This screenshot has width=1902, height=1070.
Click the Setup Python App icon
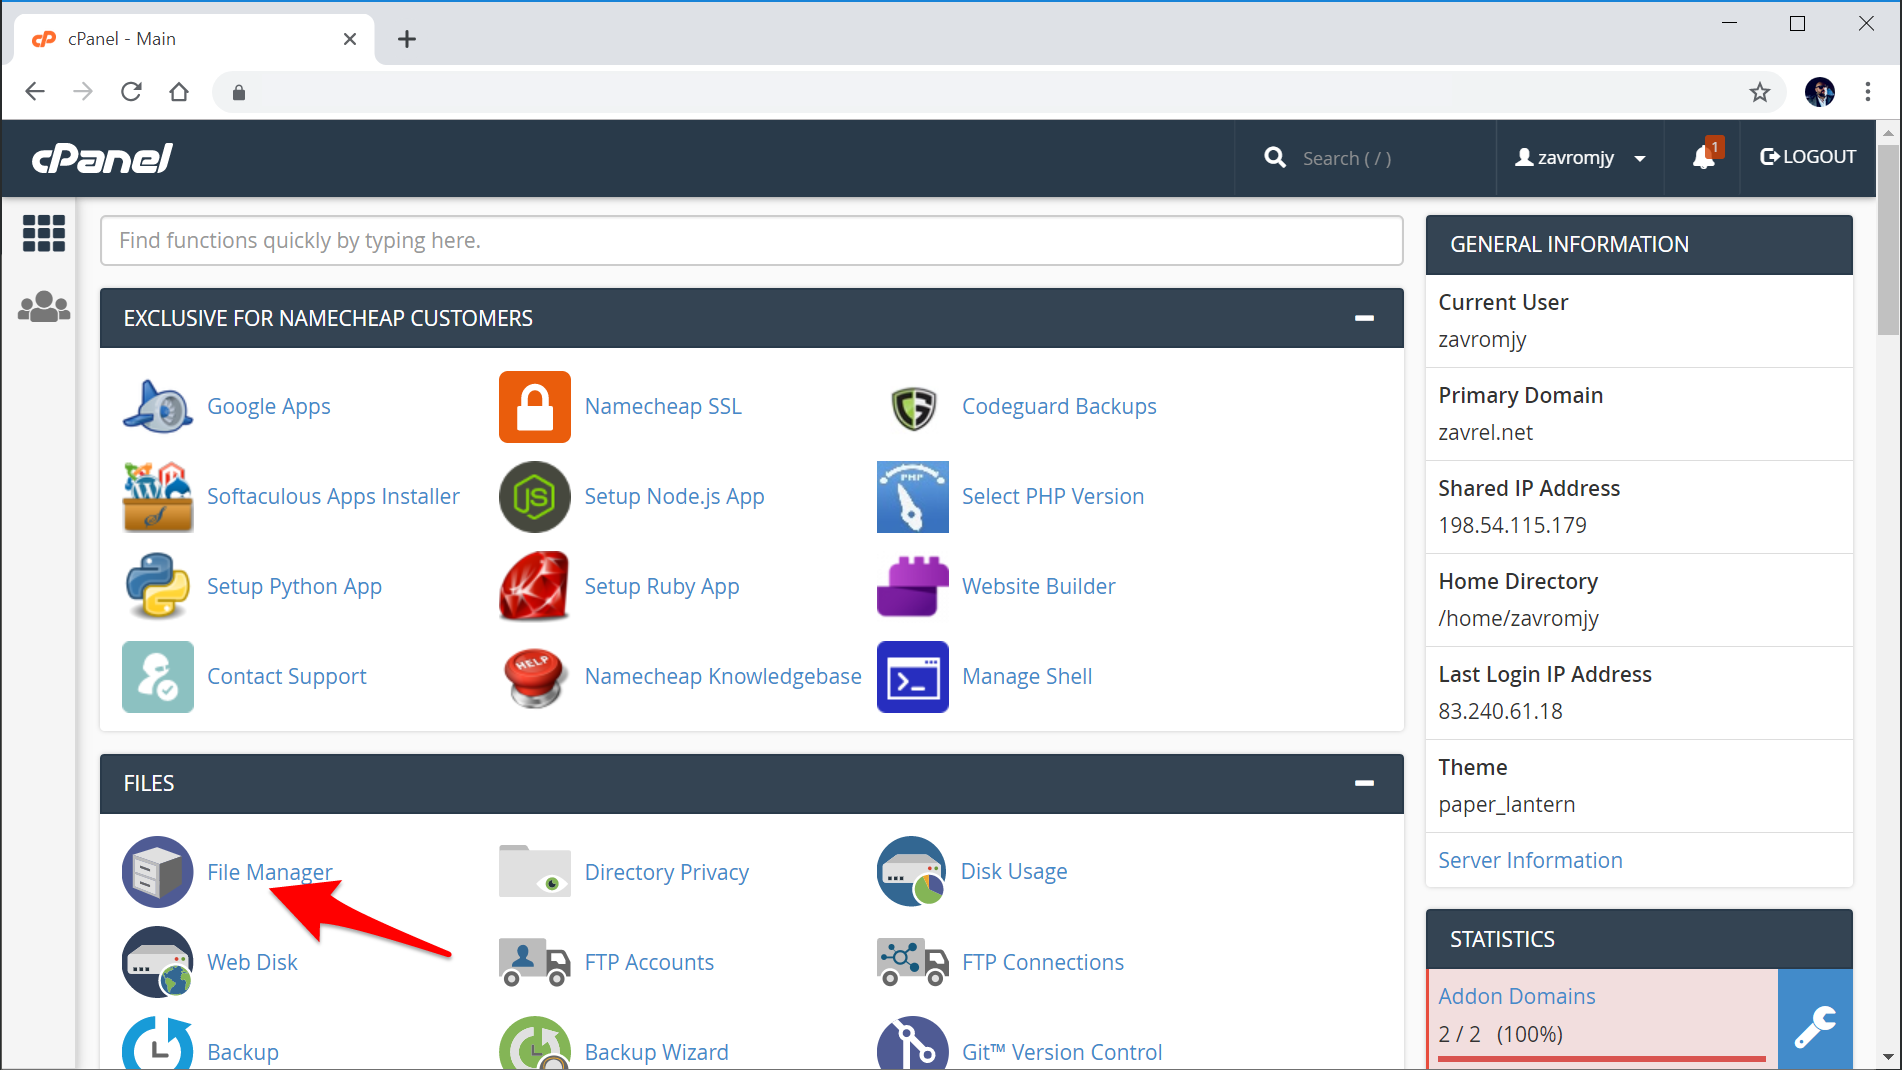point(158,587)
